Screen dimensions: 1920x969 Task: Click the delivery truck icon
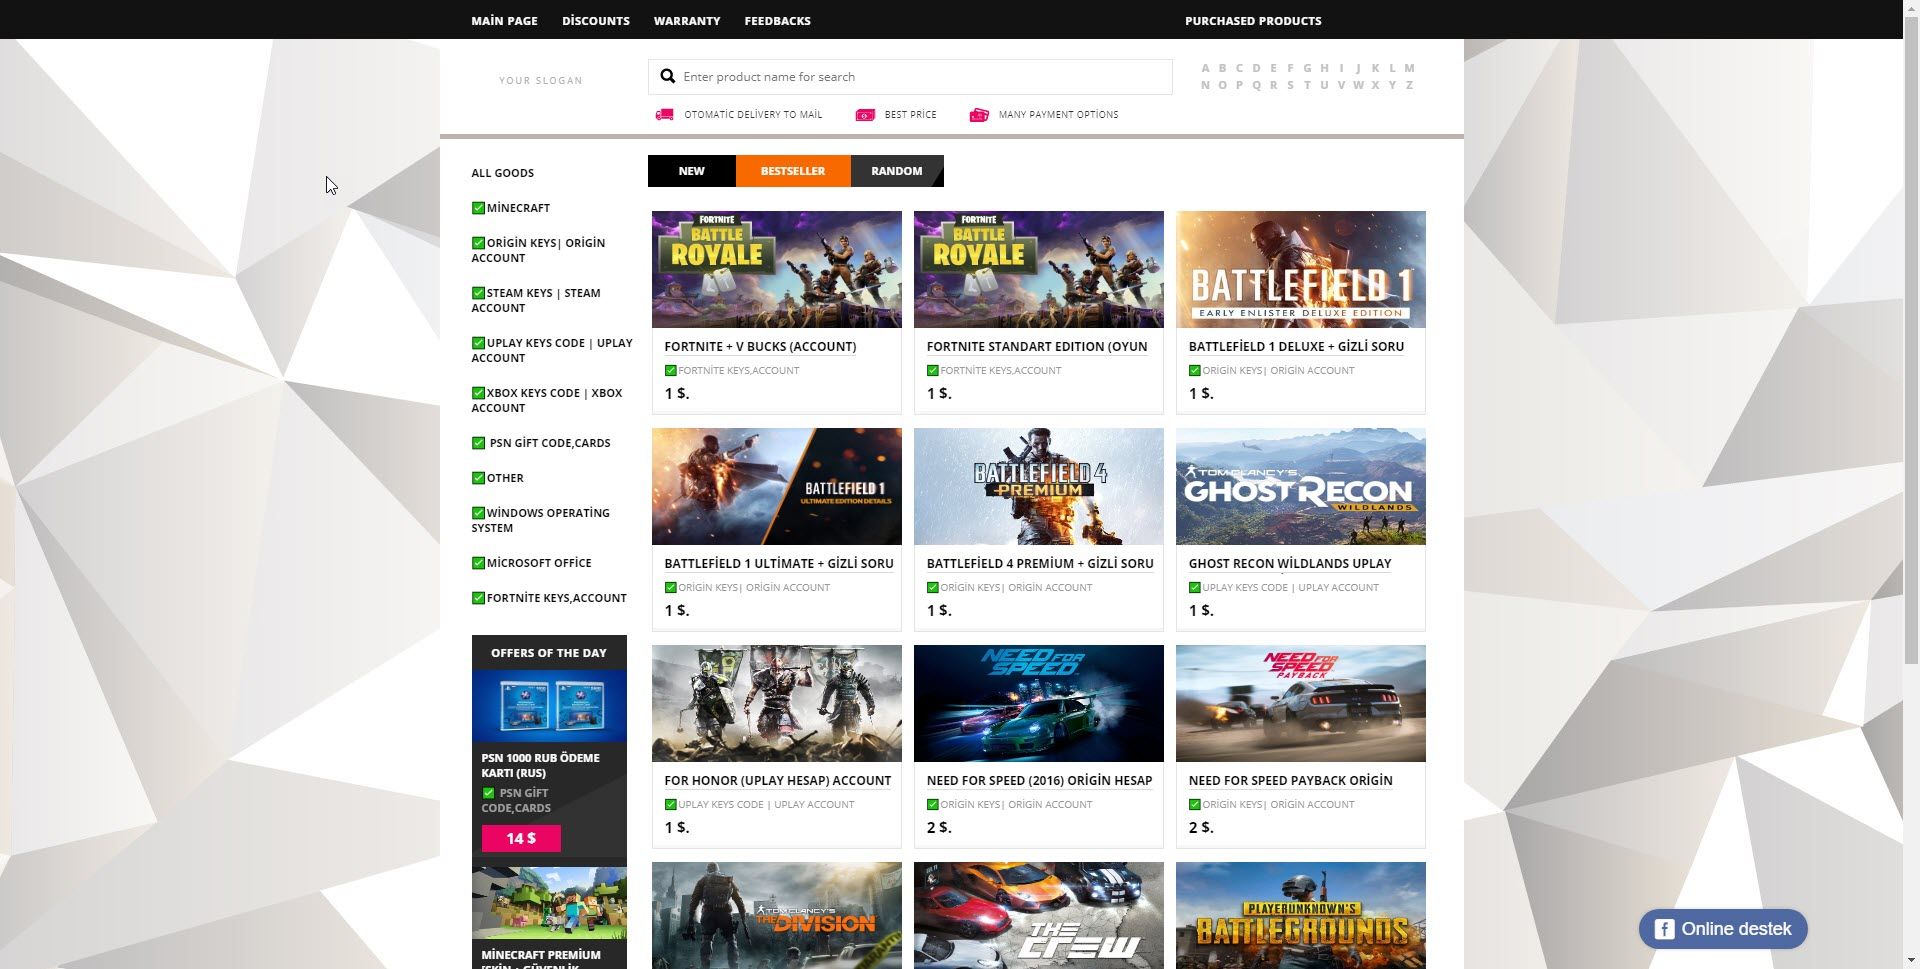point(664,115)
